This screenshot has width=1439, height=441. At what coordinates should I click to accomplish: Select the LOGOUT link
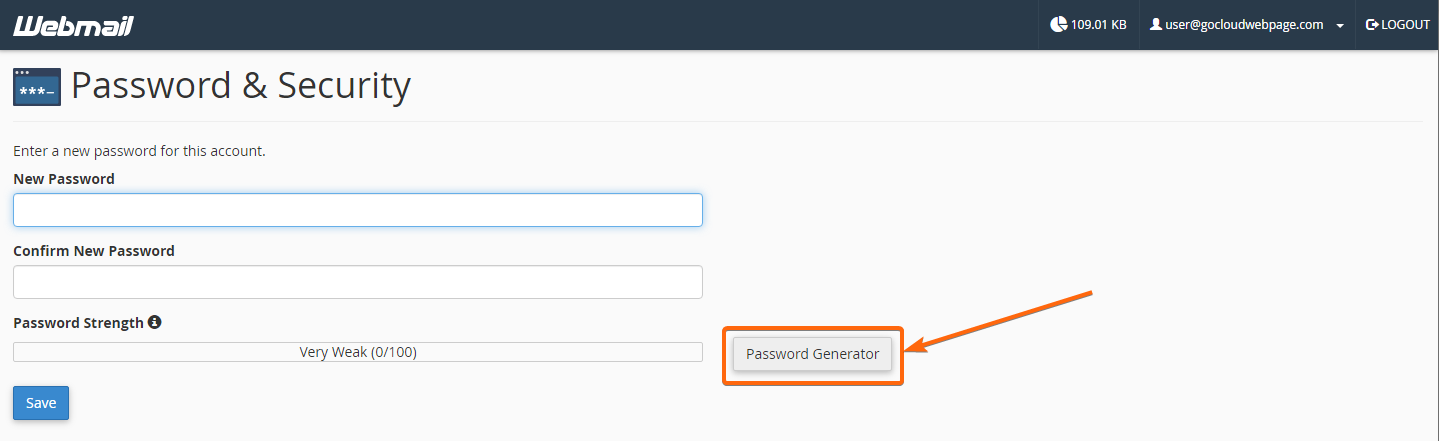pyautogui.click(x=1398, y=25)
